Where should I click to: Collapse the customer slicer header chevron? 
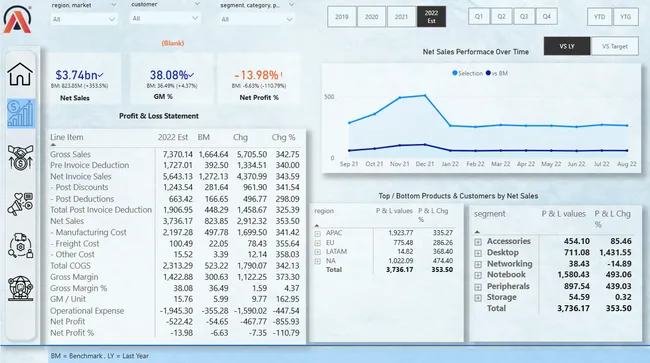coord(196,4)
